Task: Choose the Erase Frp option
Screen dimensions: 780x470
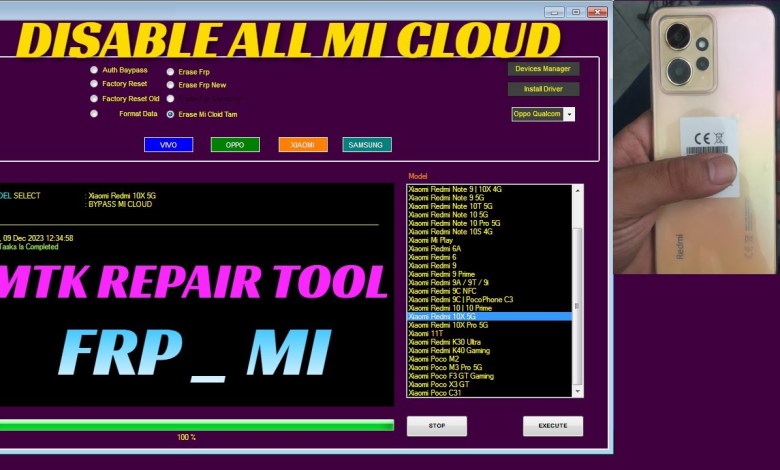Action: pyautogui.click(x=170, y=72)
